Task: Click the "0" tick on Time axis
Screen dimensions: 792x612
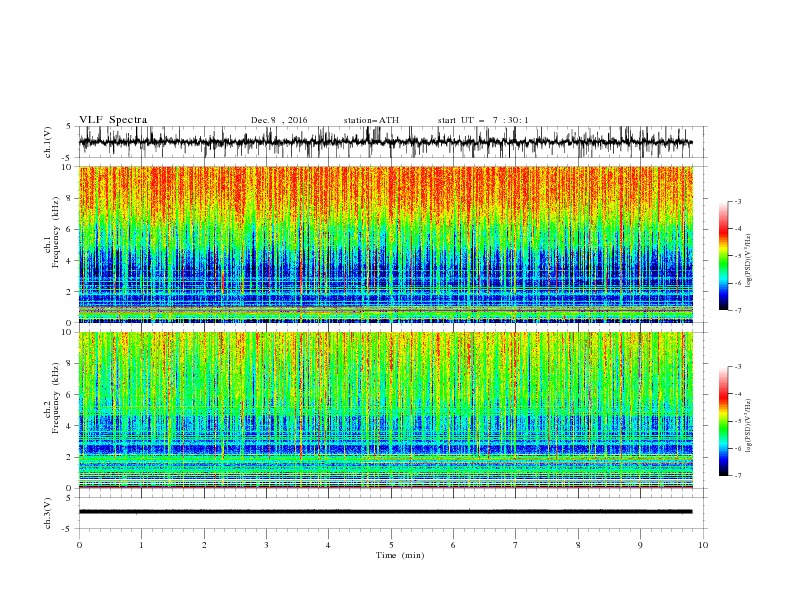Action: pos(79,545)
